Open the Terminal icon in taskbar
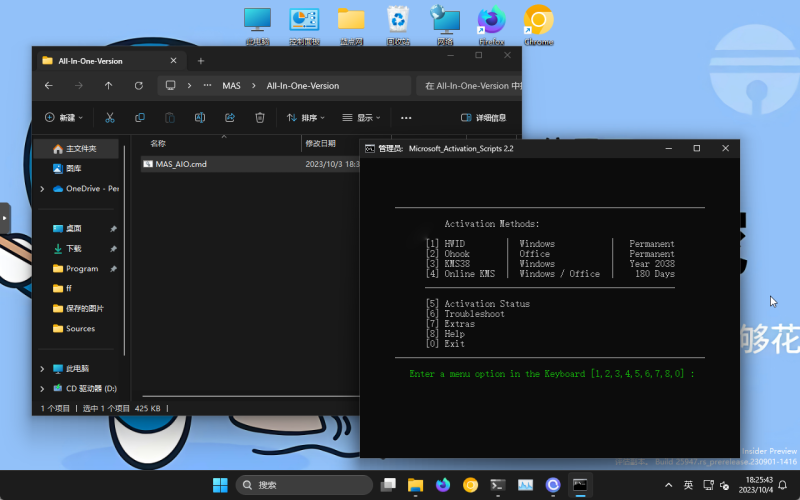The height and width of the screenshot is (500, 800). (x=497, y=485)
